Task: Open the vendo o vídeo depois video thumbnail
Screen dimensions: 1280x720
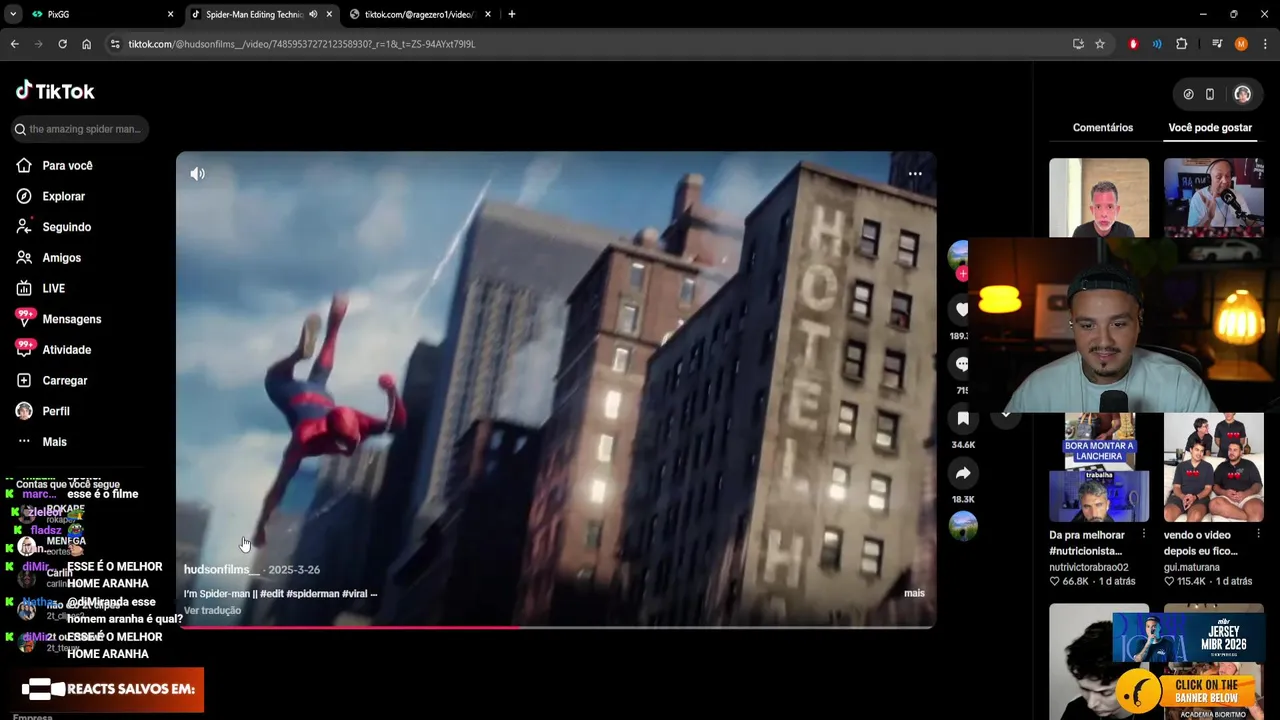Action: click(x=1213, y=467)
